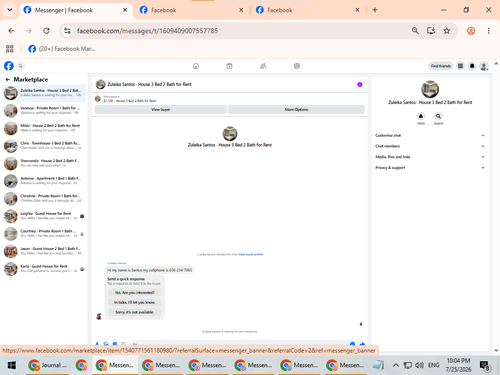Image resolution: width=500 pixels, height=375 pixels.
Task: Click the View buyer button
Action: 161,109
